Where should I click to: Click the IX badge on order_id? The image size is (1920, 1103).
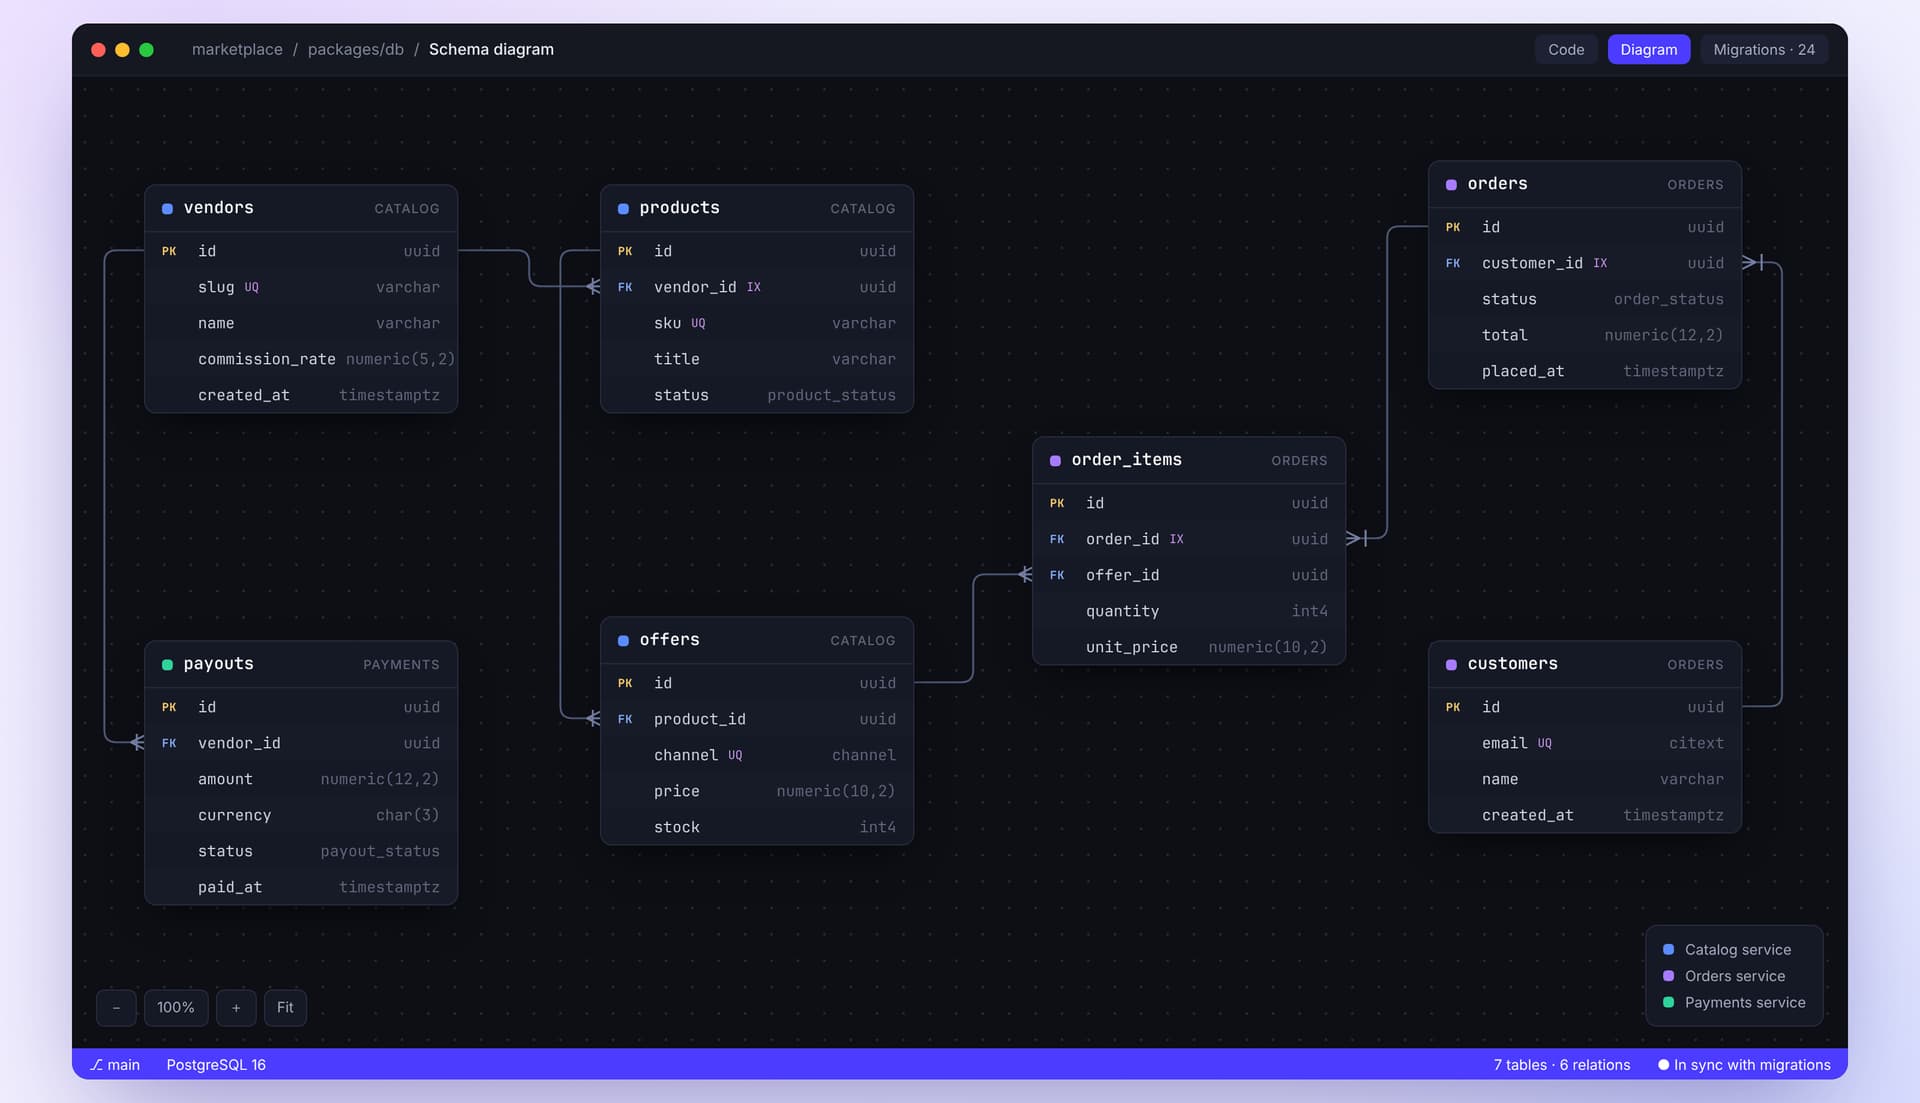click(1176, 539)
